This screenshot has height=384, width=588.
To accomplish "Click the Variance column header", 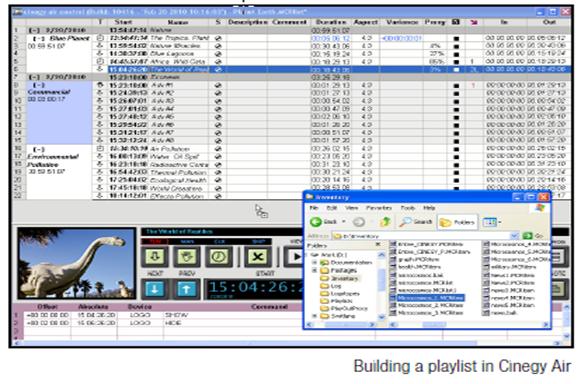I will tap(402, 22).
